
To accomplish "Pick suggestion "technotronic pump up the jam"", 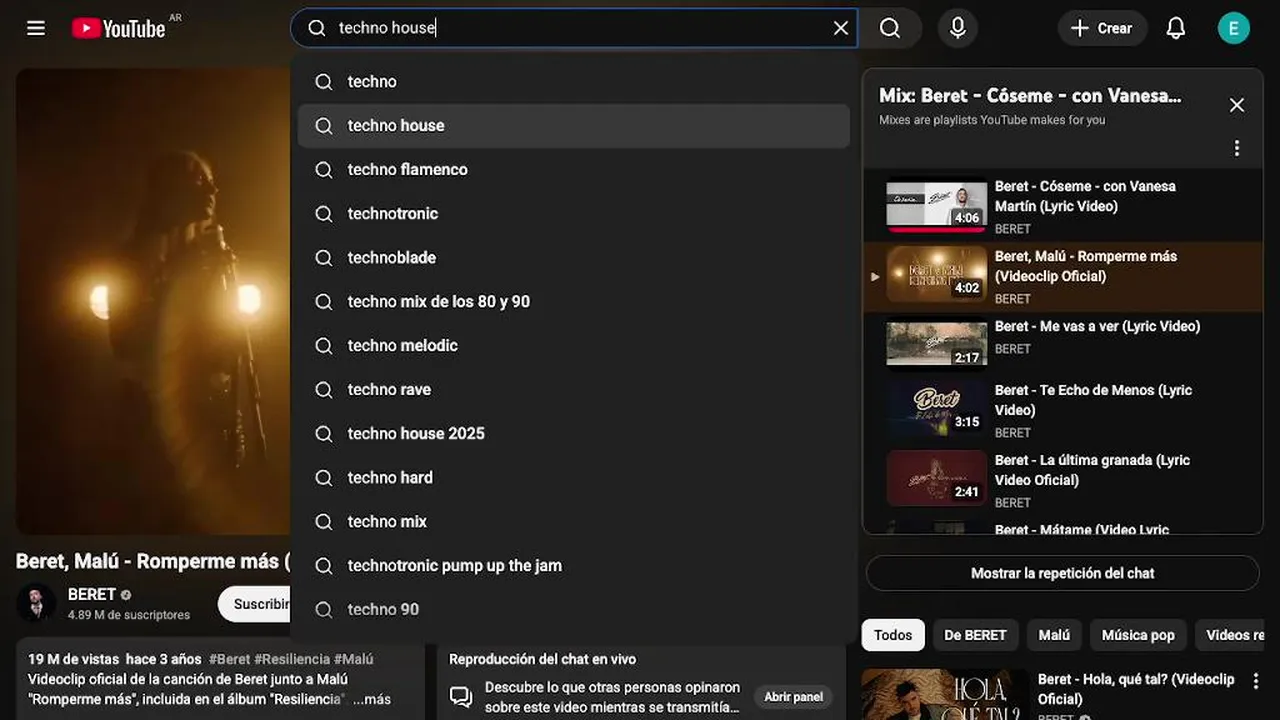I will pos(574,565).
